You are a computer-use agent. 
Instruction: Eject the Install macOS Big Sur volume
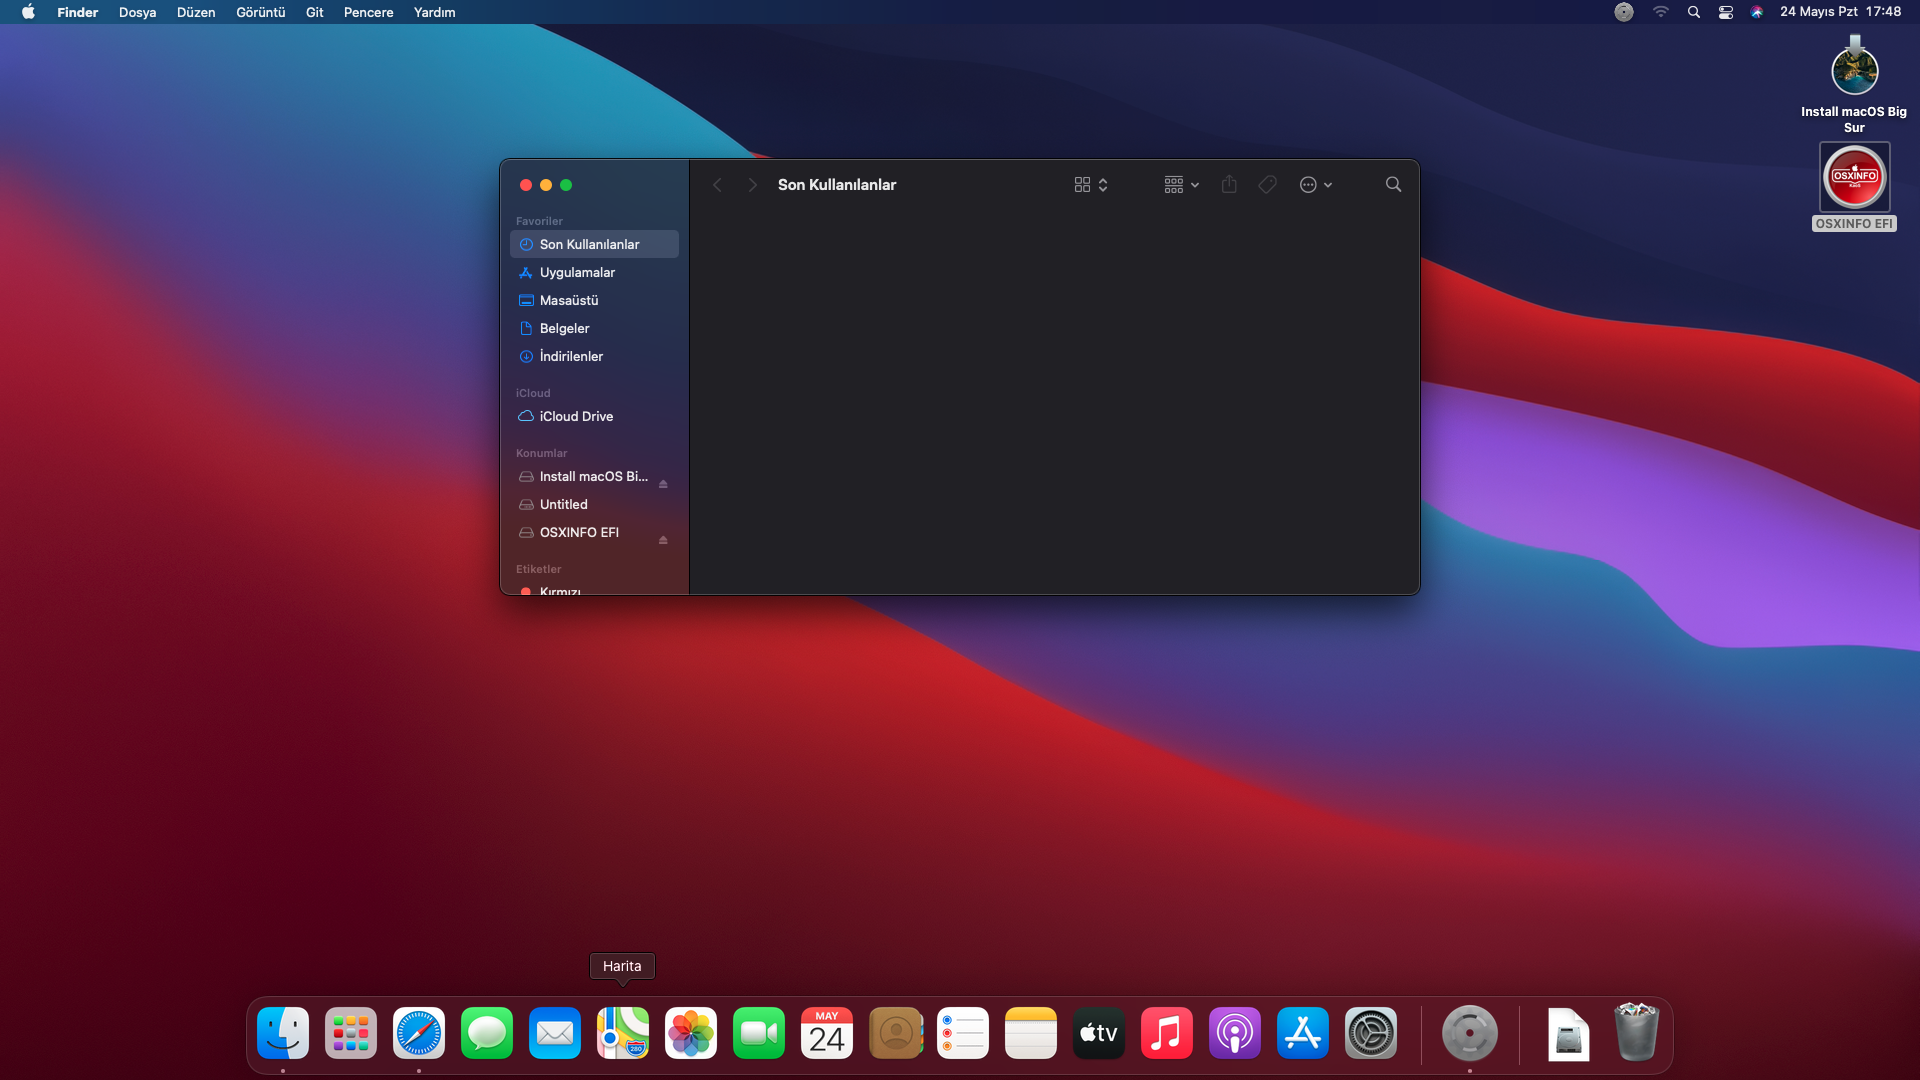(x=663, y=484)
